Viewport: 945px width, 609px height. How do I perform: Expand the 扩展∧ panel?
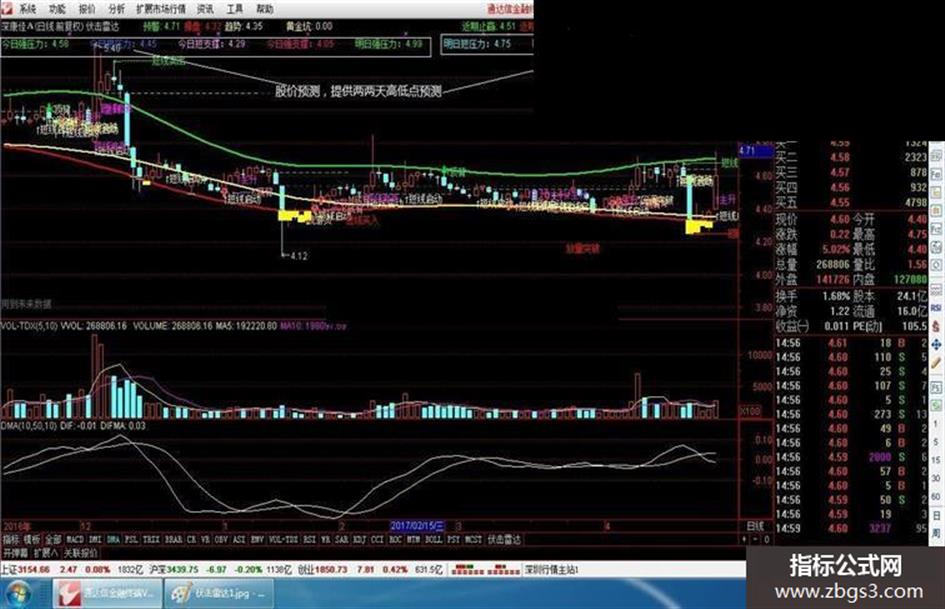tap(46, 552)
